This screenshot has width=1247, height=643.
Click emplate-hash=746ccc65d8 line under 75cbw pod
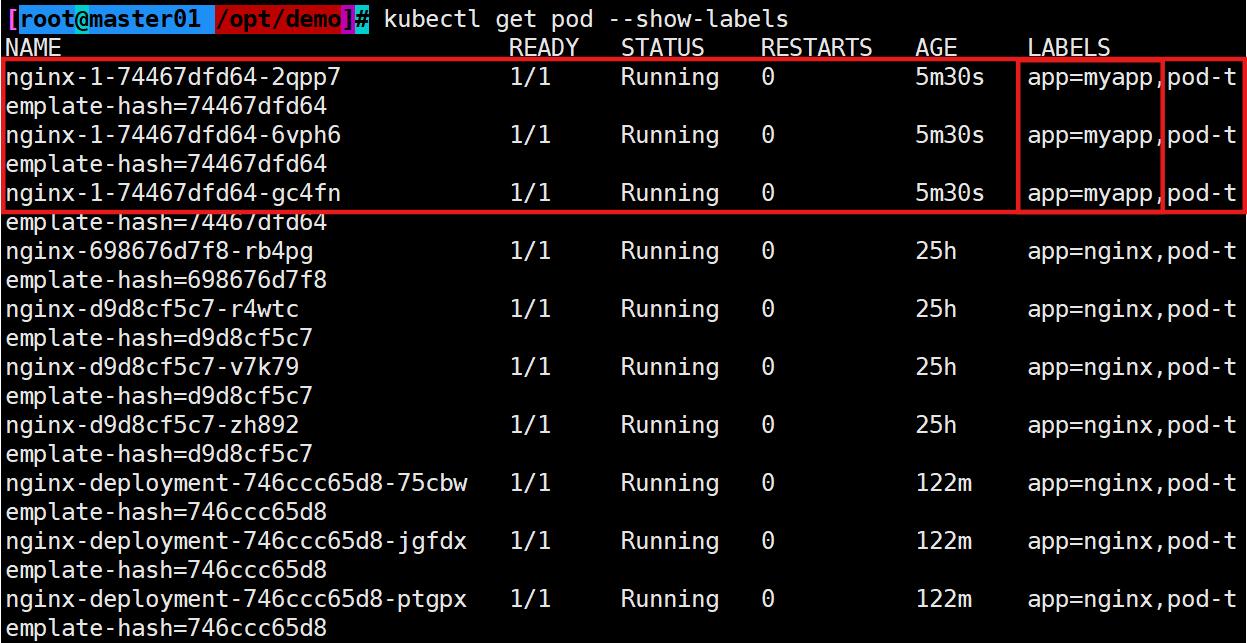166,512
